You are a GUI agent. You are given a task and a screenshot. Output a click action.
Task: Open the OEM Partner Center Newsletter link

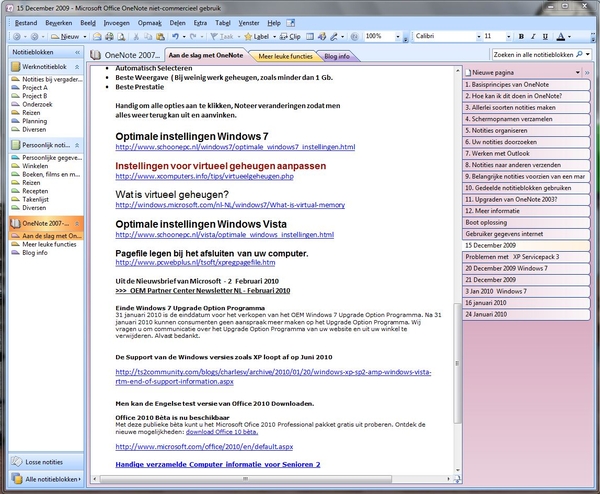(x=203, y=290)
